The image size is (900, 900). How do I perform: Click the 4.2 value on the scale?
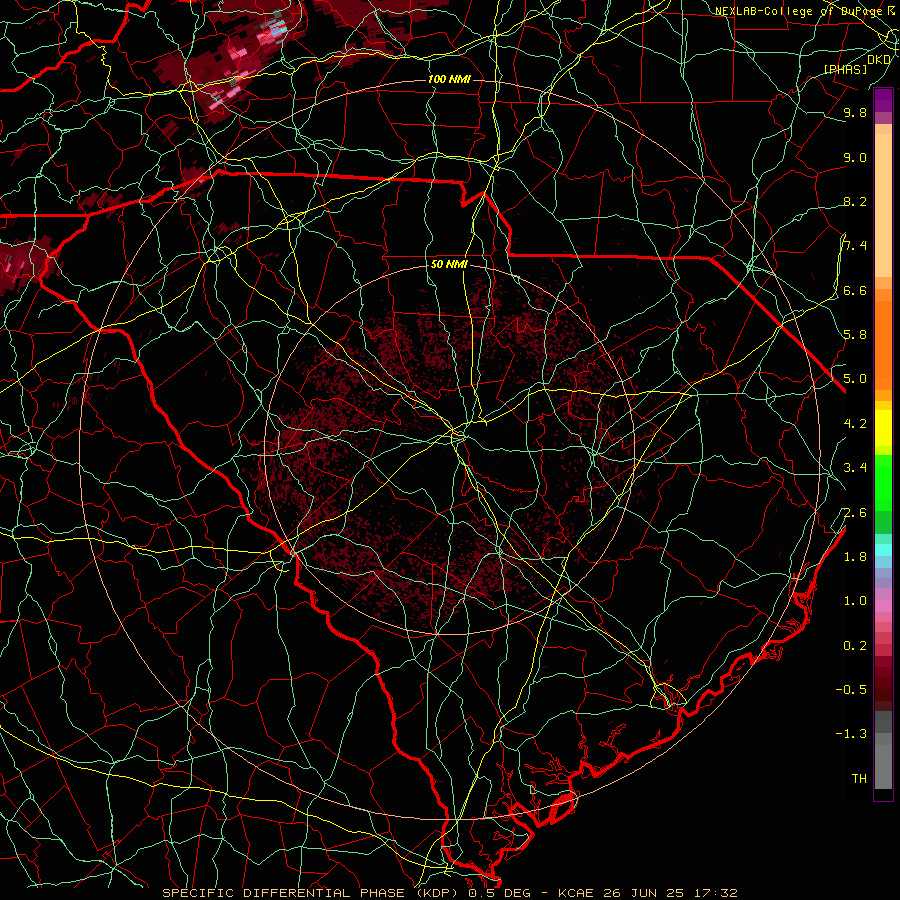pos(855,424)
